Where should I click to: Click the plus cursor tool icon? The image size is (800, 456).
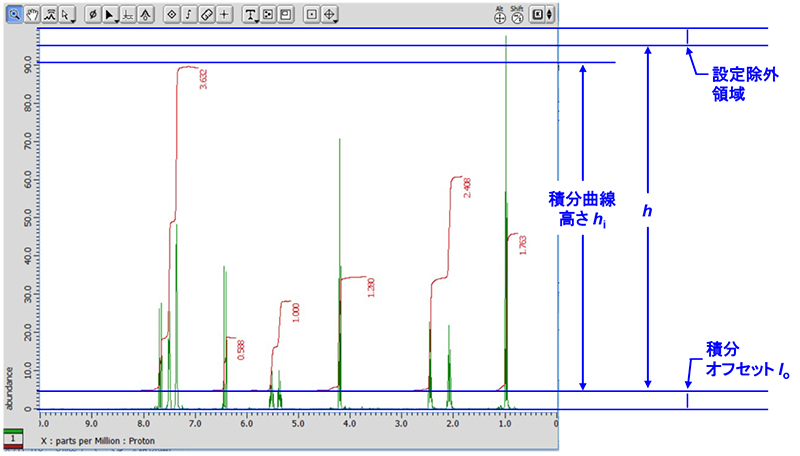point(223,15)
